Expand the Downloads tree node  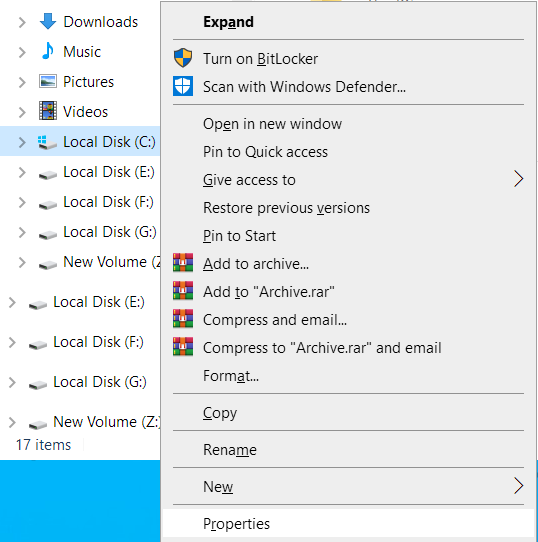[x=22, y=22]
